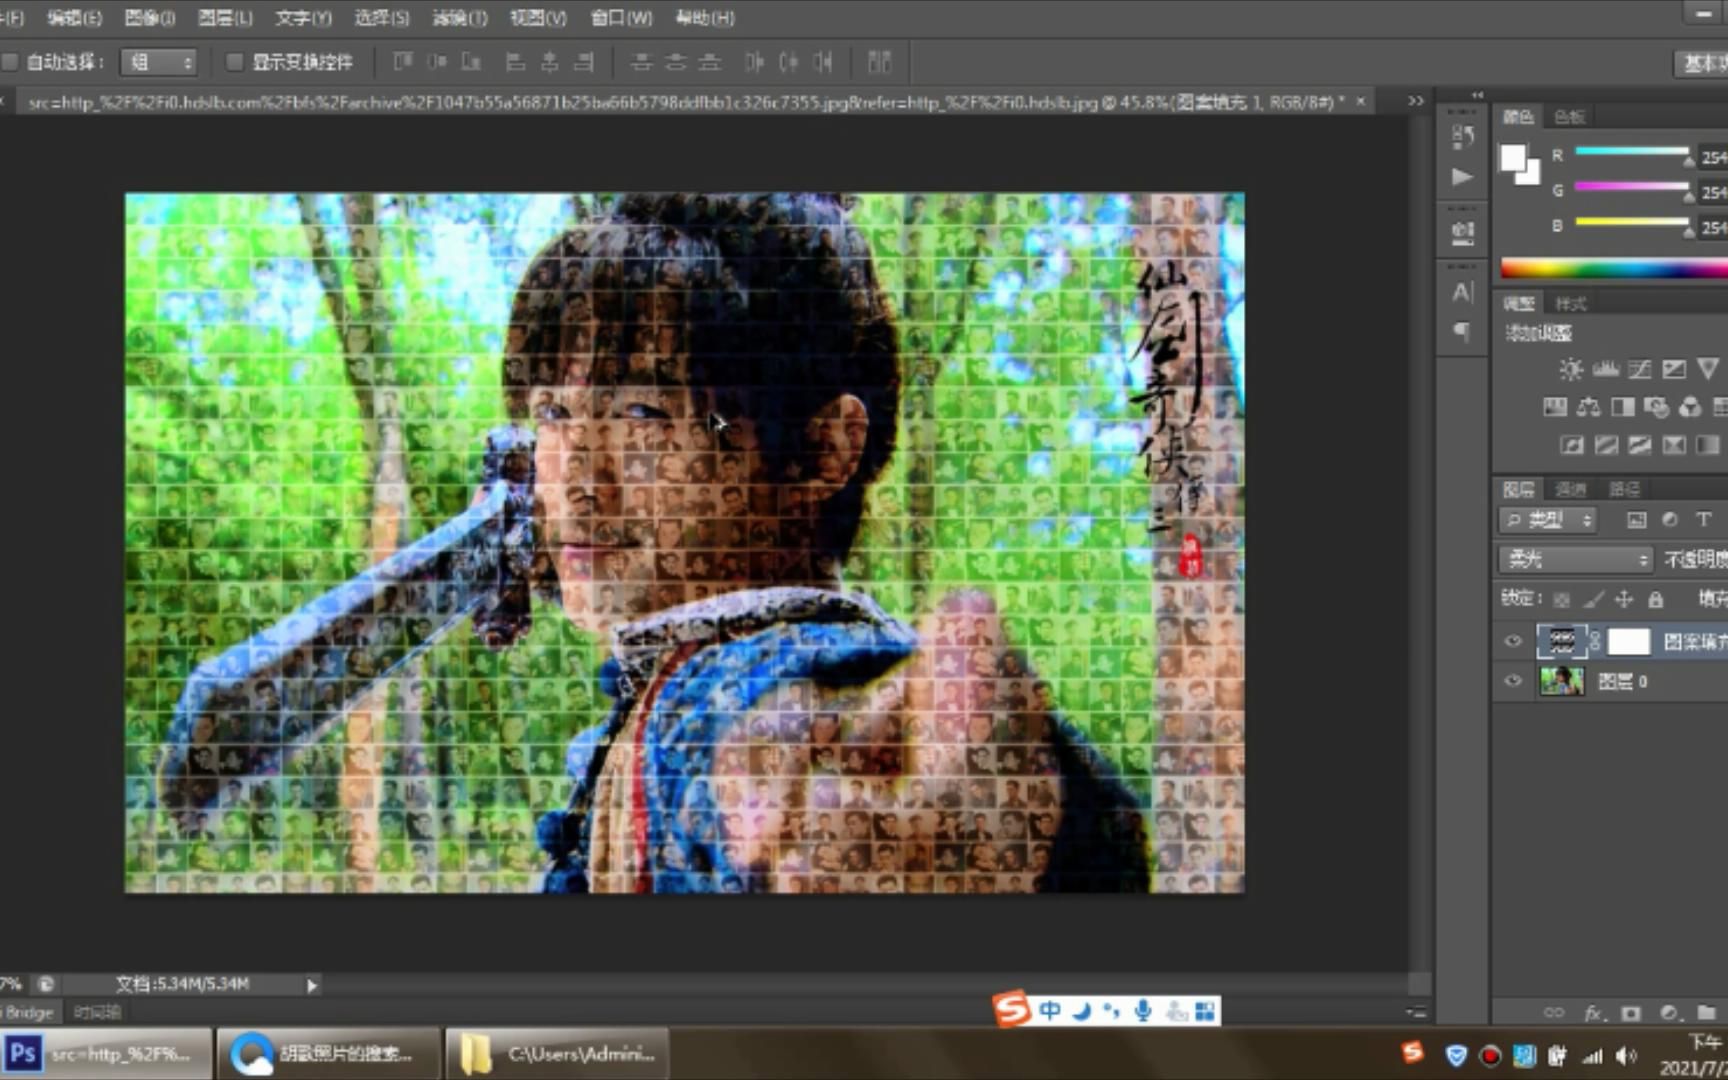Switch to the 通道 channels tab
Image resolution: width=1728 pixels, height=1080 pixels.
point(1571,489)
